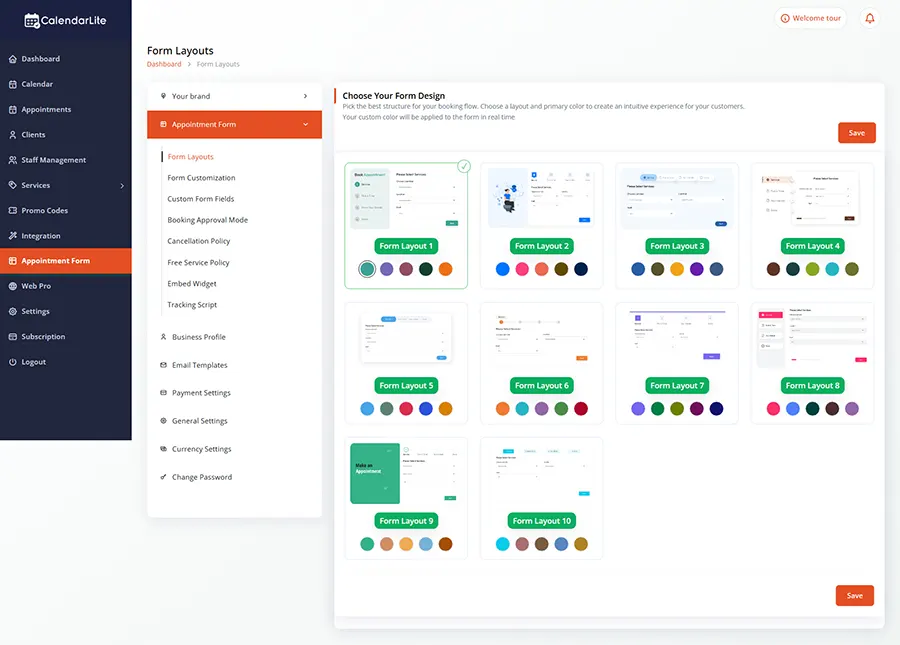The width and height of the screenshot is (900, 645).
Task: Select the Form Layout 5 preview thumbnail
Action: (406, 339)
